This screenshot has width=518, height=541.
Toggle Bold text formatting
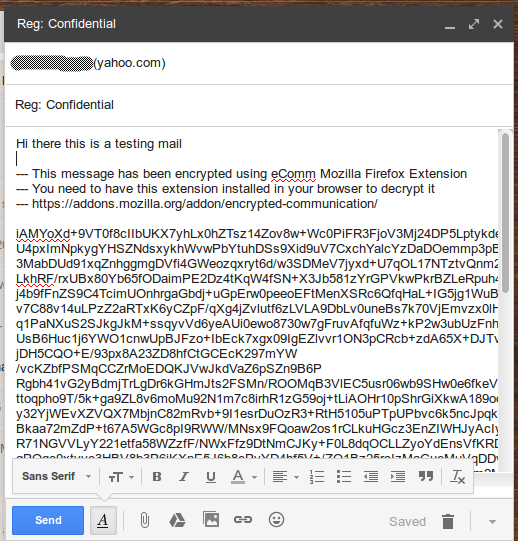click(157, 476)
